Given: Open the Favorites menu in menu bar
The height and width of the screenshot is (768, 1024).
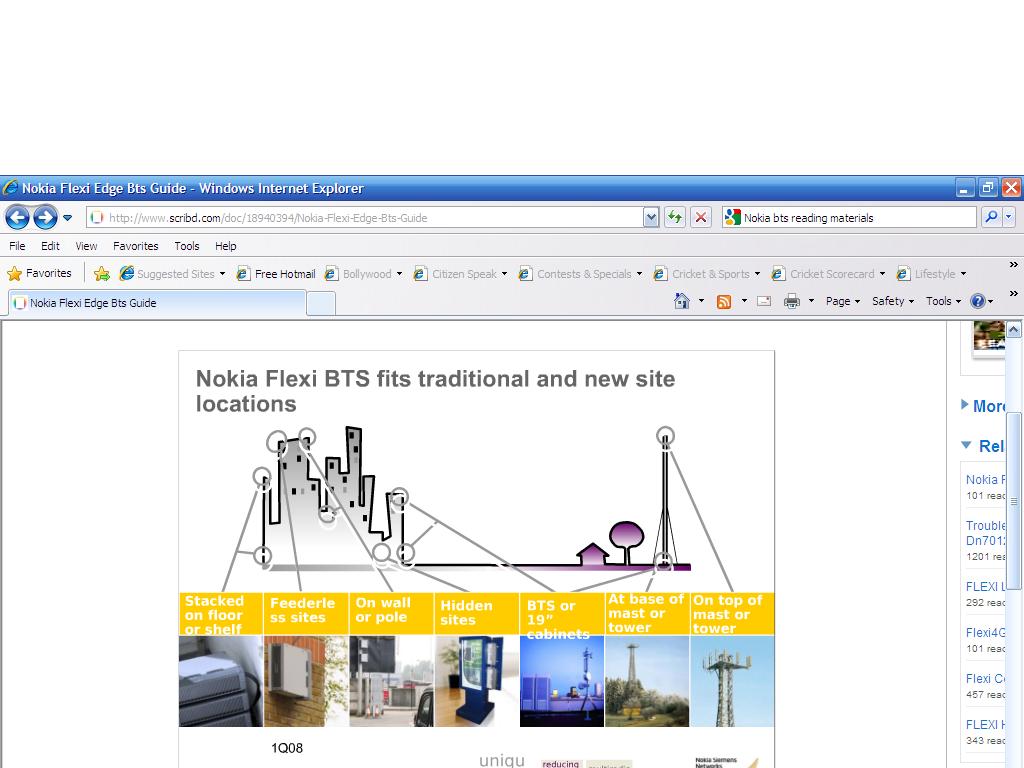Looking at the screenshot, I should coord(135,246).
